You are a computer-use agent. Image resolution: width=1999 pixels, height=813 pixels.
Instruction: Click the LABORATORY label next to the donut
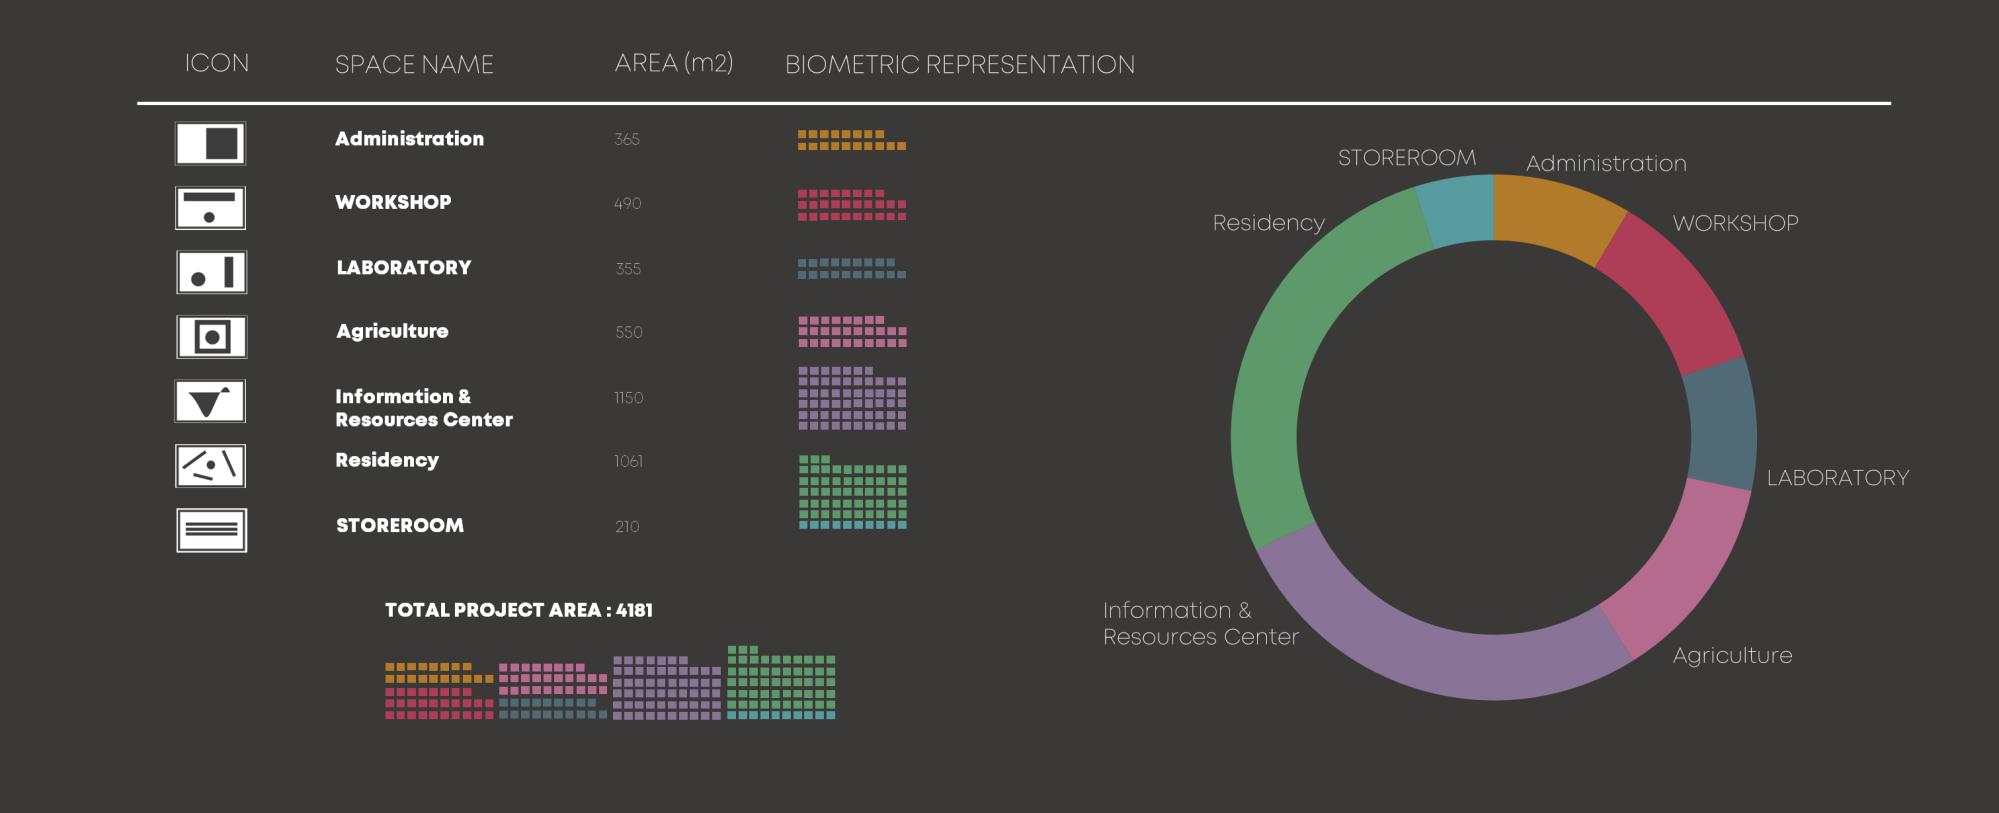tap(1837, 478)
